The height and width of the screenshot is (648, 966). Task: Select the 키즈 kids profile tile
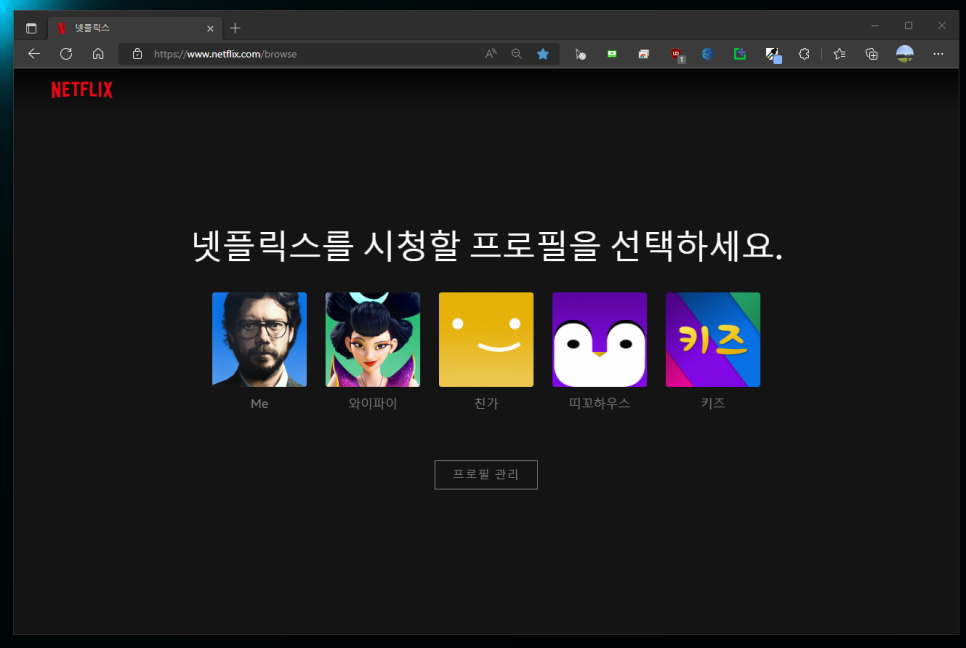pyautogui.click(x=713, y=339)
